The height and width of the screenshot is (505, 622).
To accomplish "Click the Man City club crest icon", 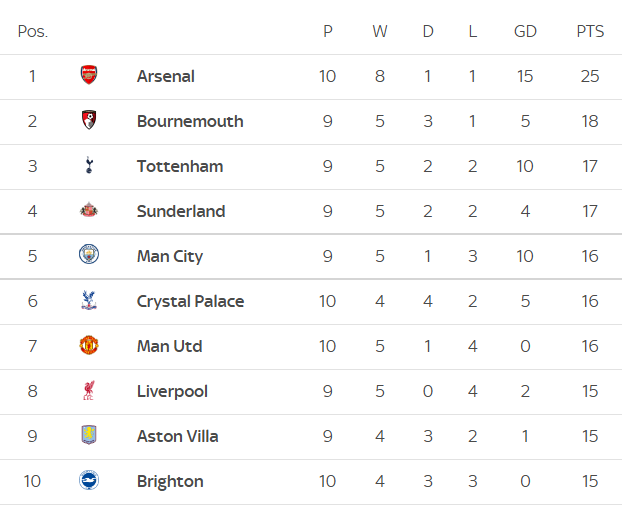I will click(x=89, y=256).
